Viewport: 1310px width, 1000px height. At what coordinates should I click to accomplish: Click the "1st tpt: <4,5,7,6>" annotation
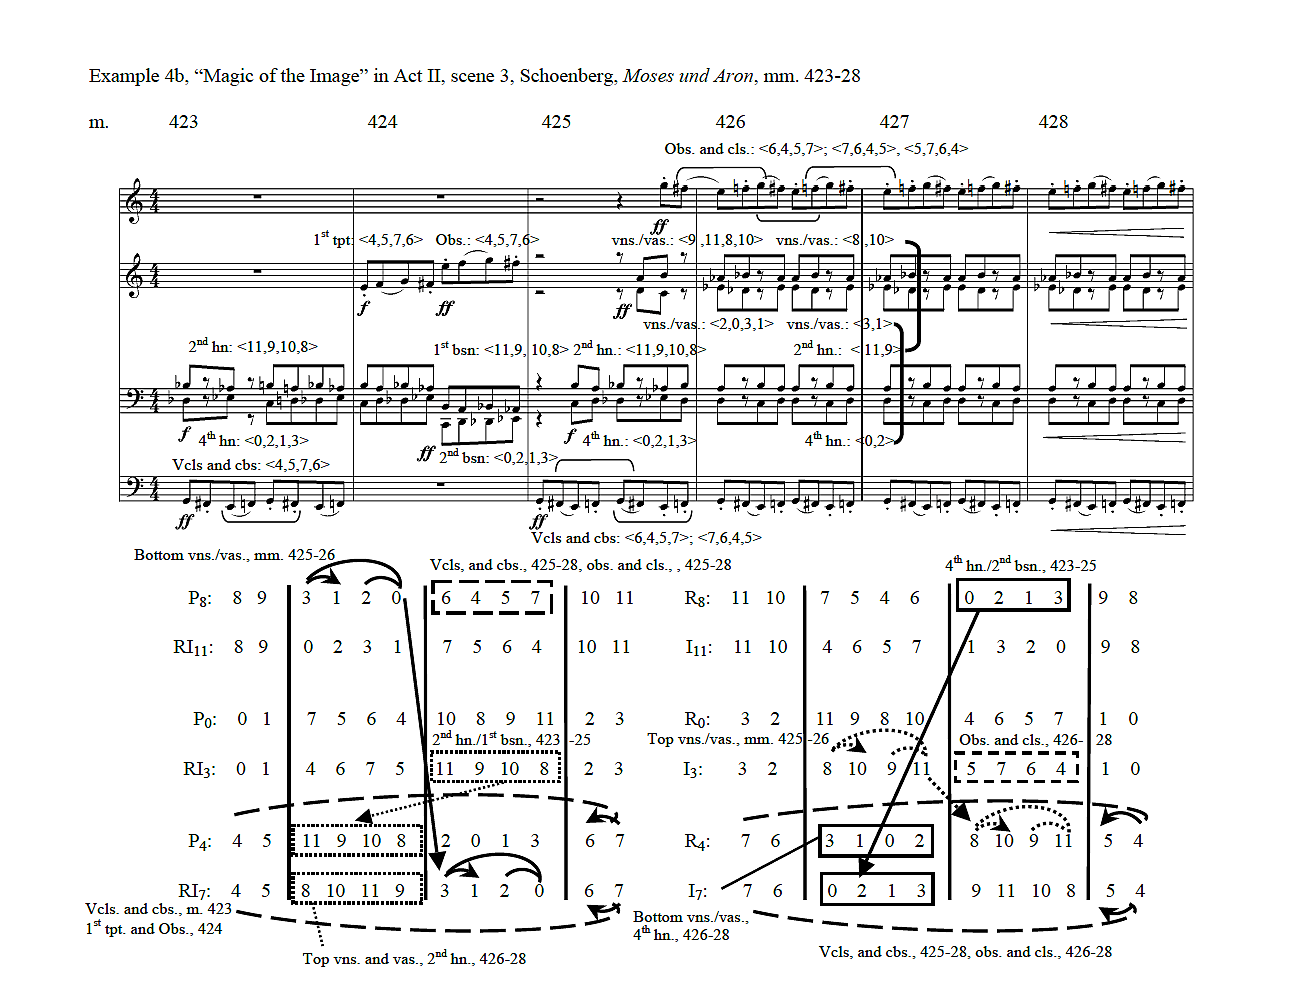click(368, 240)
